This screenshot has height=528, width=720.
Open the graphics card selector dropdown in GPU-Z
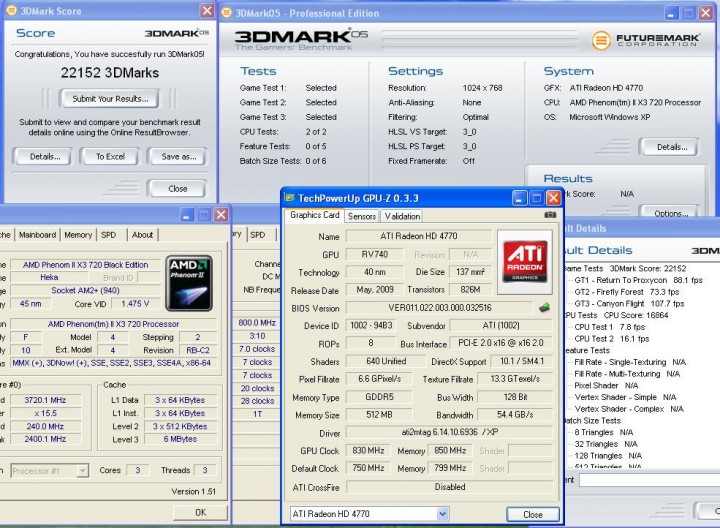(x=442, y=514)
